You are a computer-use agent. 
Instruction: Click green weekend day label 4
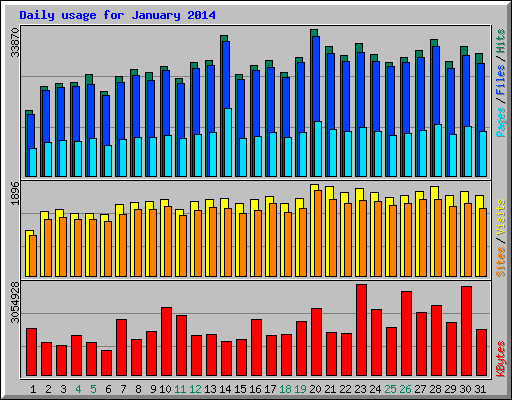tap(78, 389)
